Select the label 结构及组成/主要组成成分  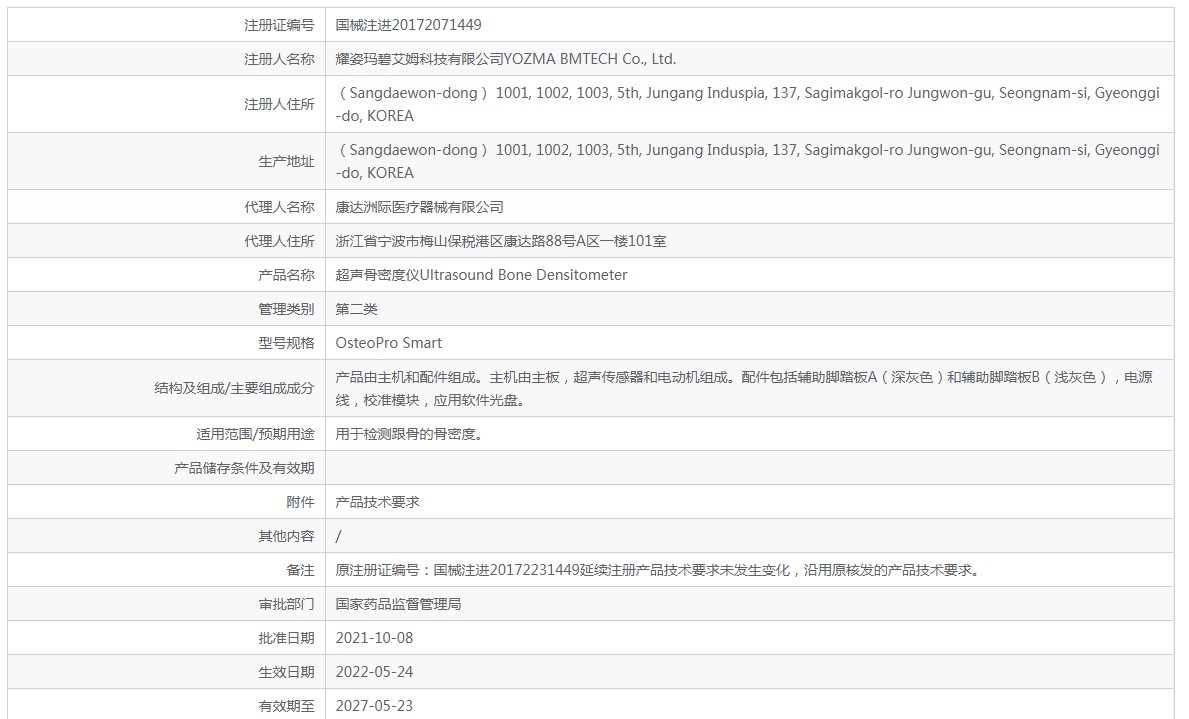(234, 388)
